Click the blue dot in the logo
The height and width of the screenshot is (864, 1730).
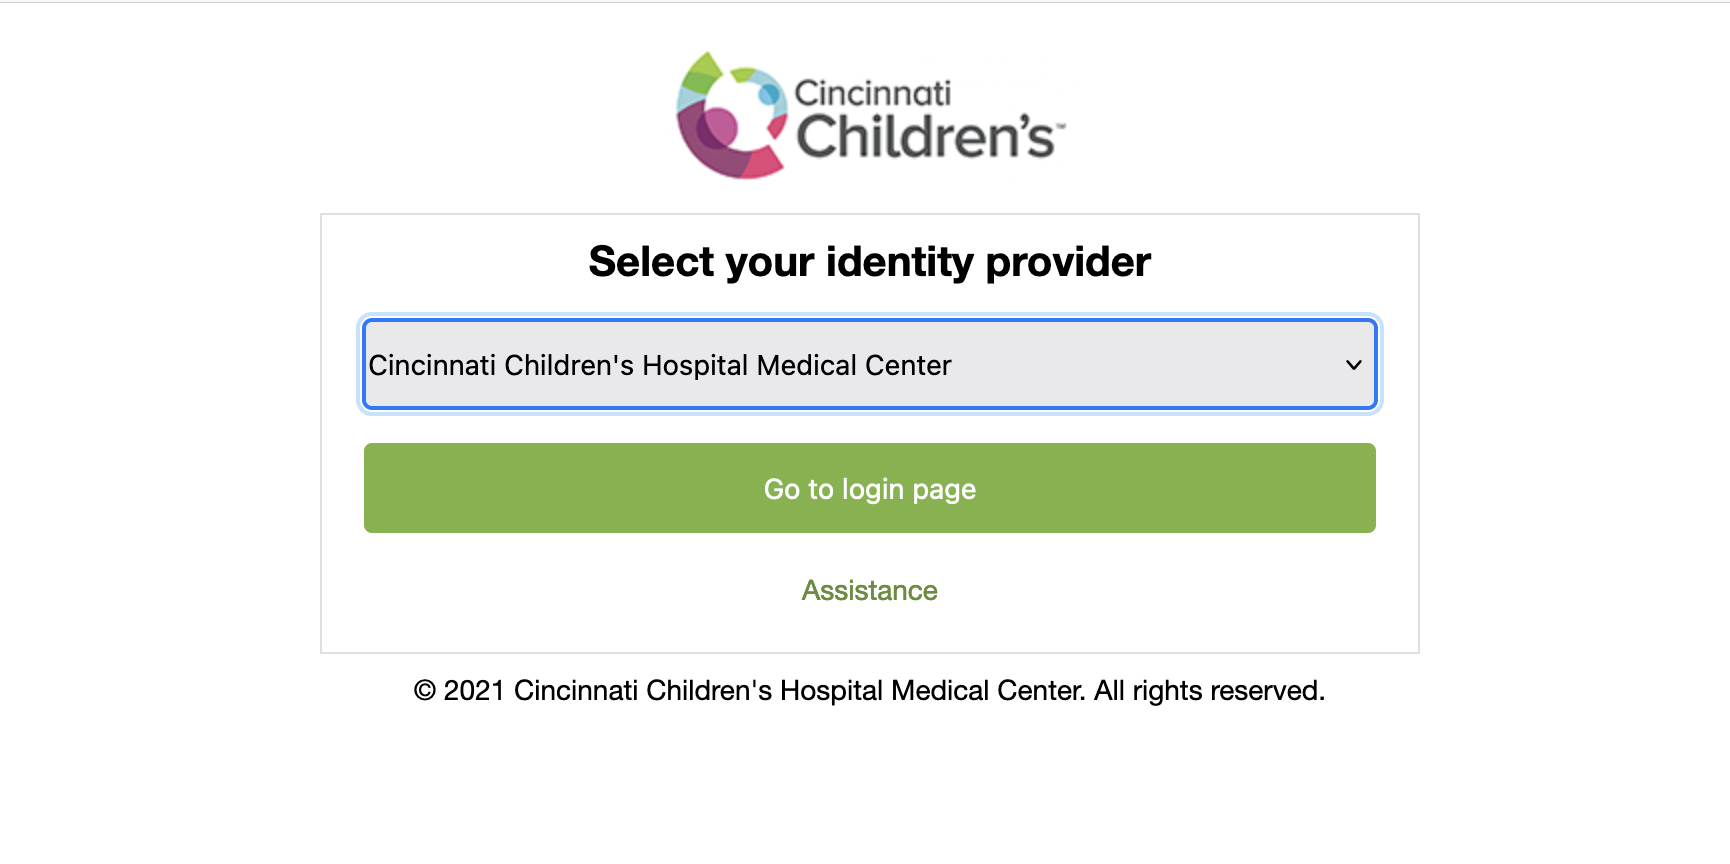pos(769,95)
